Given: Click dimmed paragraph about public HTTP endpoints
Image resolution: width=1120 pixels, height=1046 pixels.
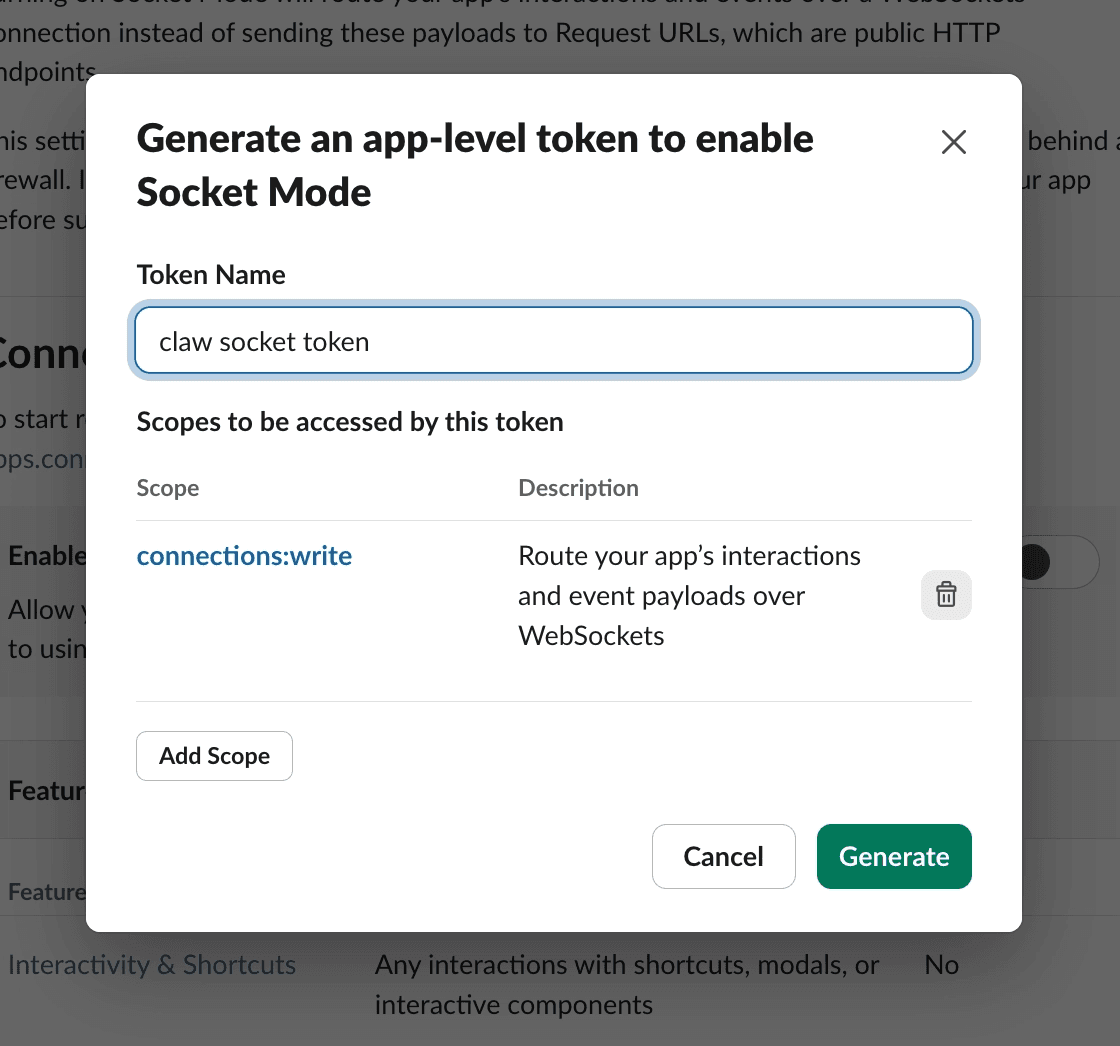Looking at the screenshot, I should click(500, 43).
